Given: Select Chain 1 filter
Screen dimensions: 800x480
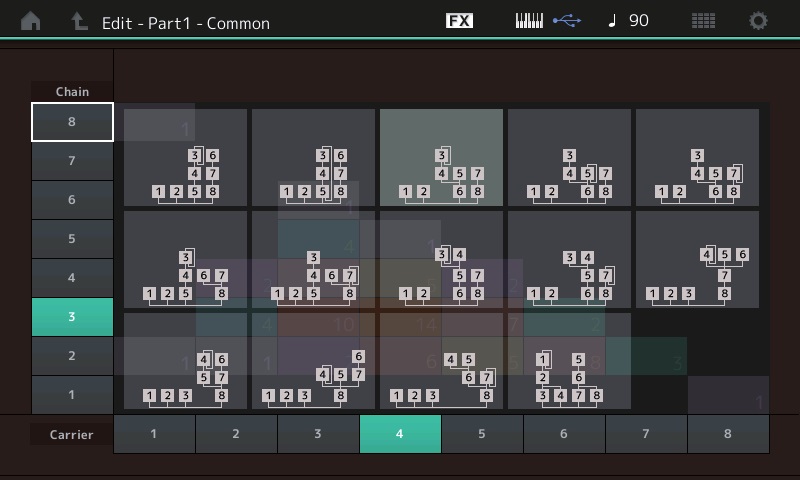Looking at the screenshot, I should coord(72,395).
